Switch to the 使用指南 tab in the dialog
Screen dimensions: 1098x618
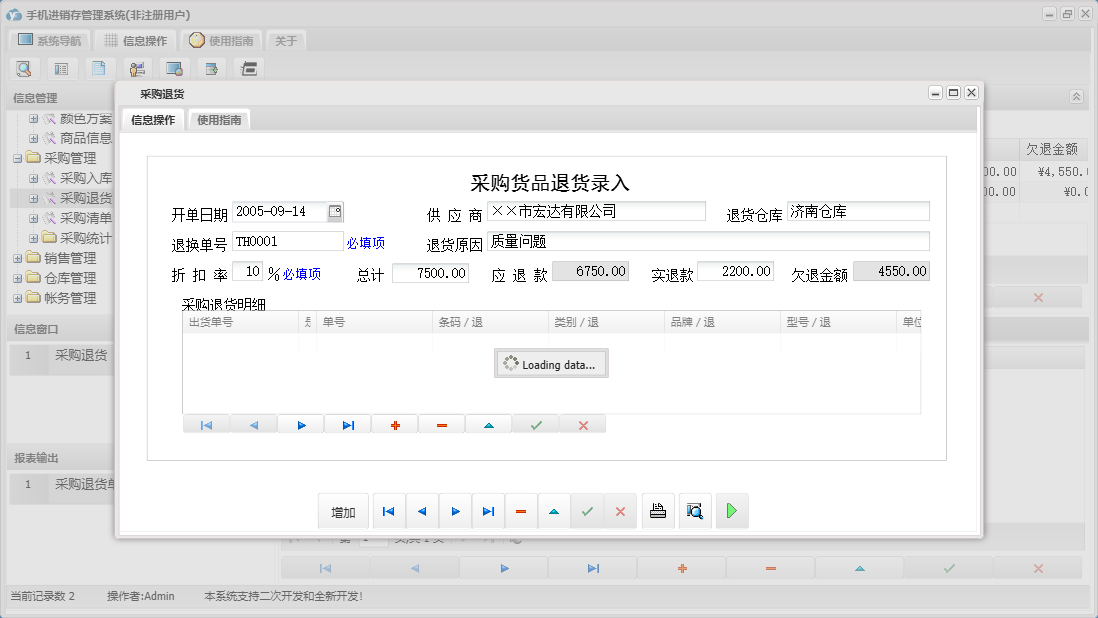click(x=218, y=117)
